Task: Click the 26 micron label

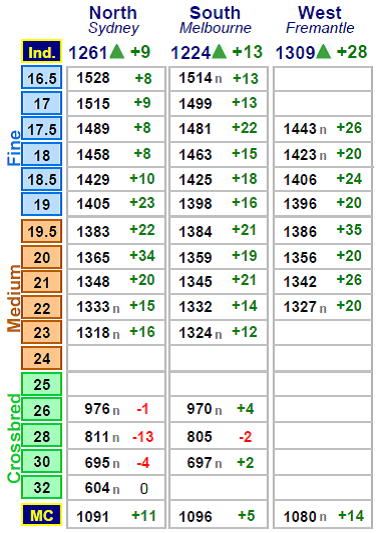Action: click(x=41, y=410)
